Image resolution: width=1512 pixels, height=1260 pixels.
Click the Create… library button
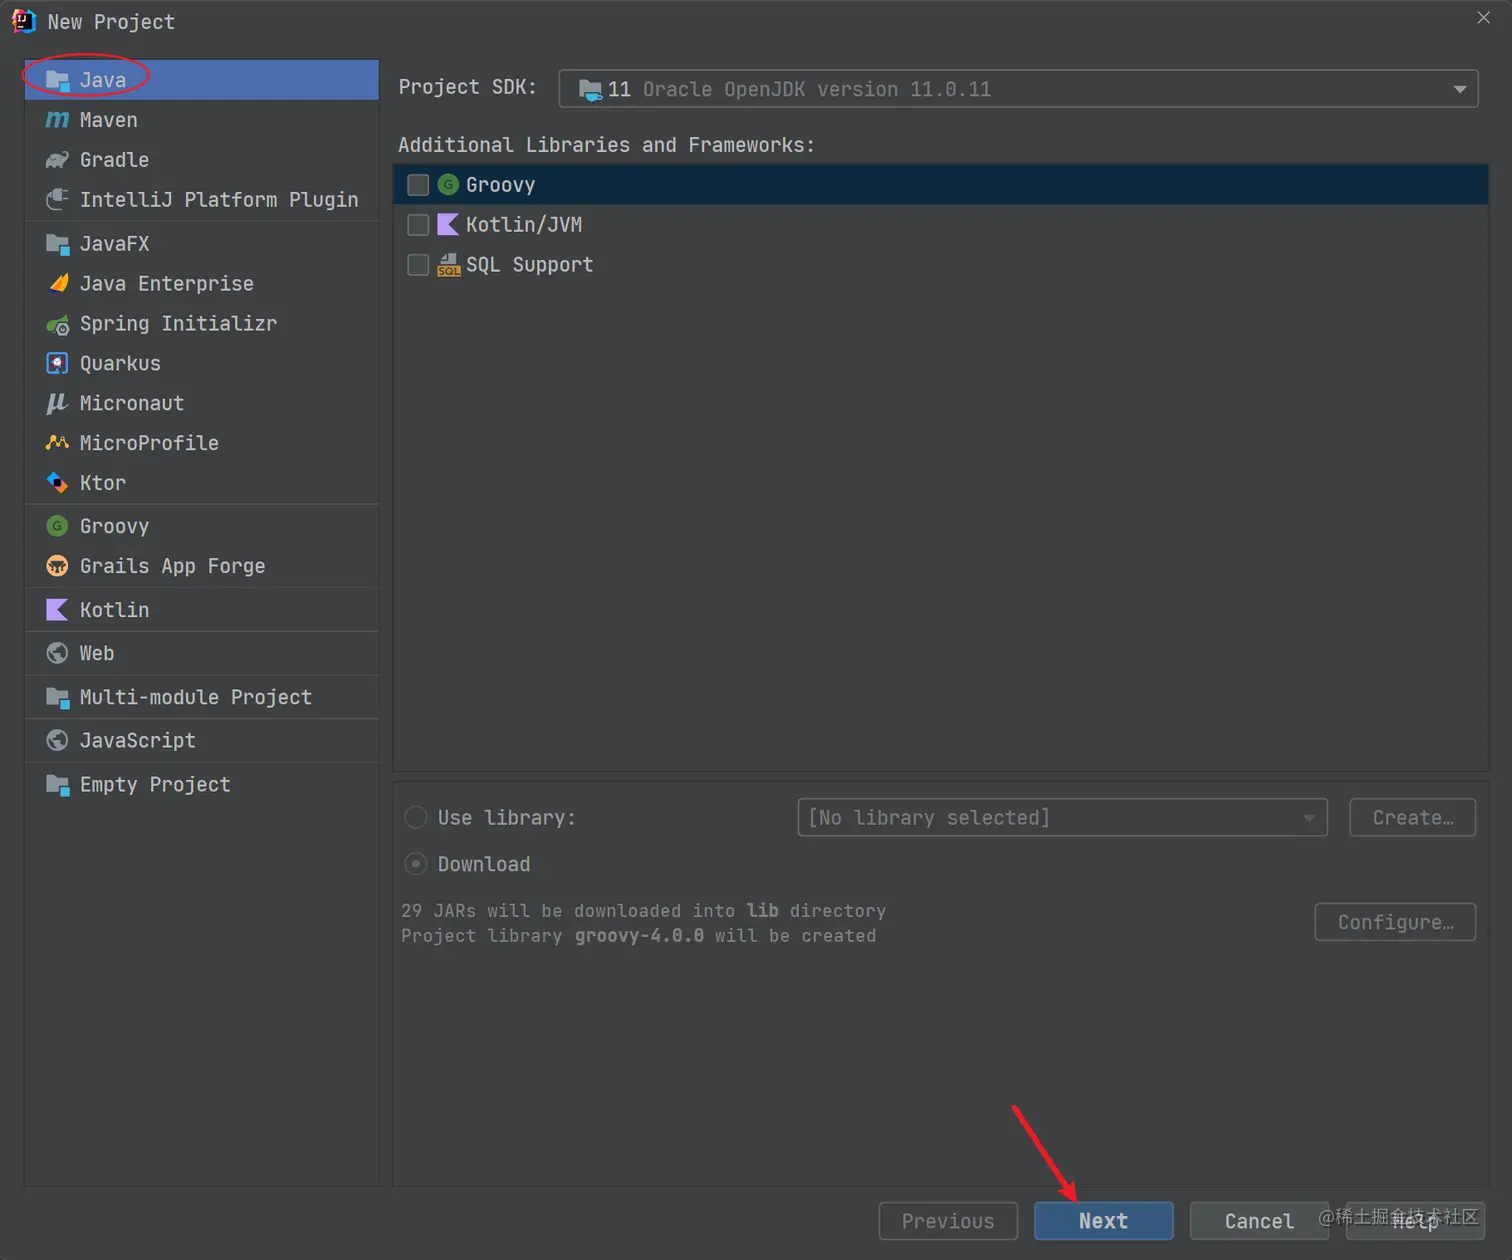1412,818
